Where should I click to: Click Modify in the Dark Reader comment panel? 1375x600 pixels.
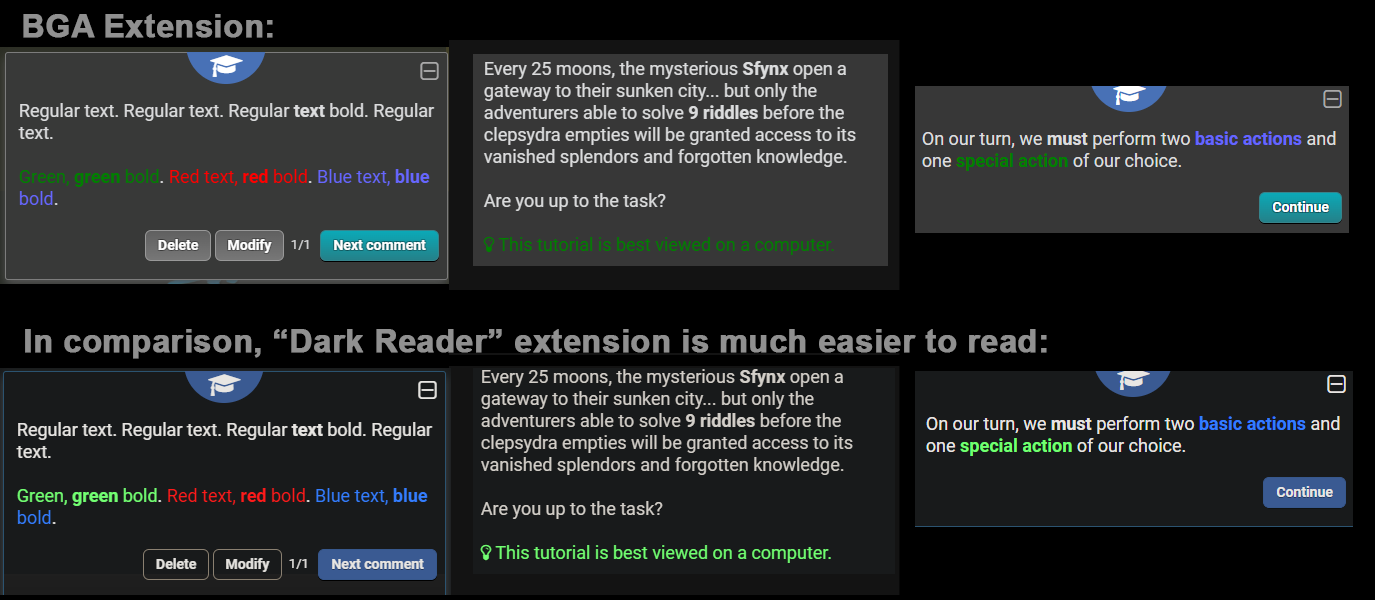tap(247, 564)
